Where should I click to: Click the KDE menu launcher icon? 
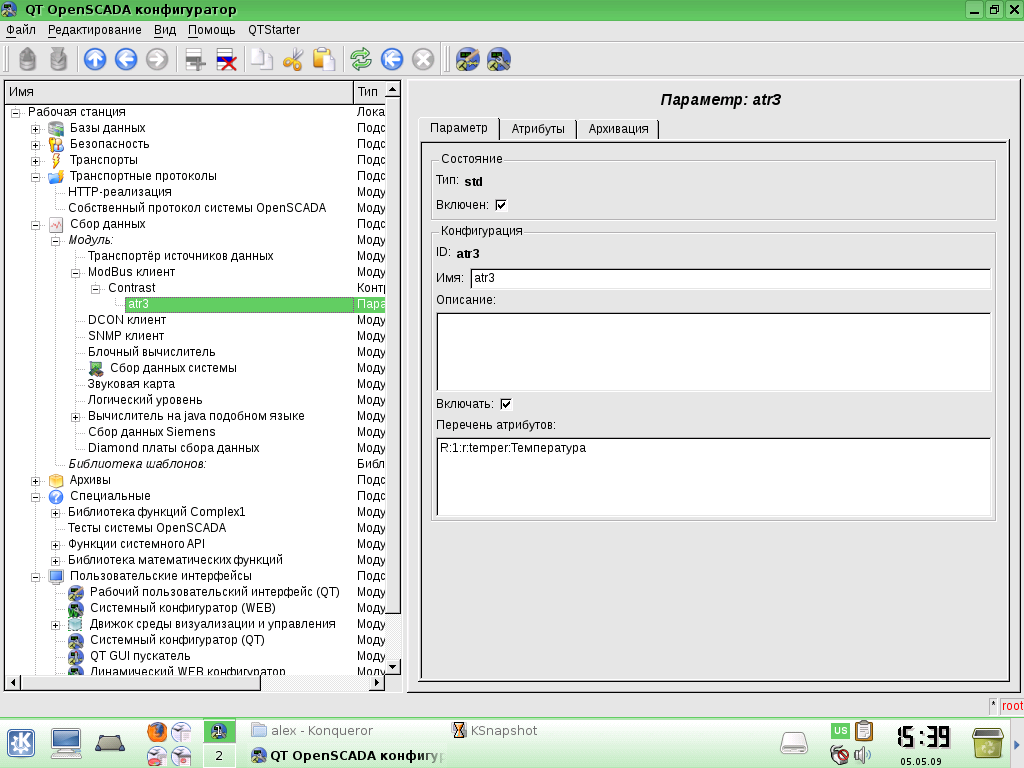pyautogui.click(x=21, y=742)
